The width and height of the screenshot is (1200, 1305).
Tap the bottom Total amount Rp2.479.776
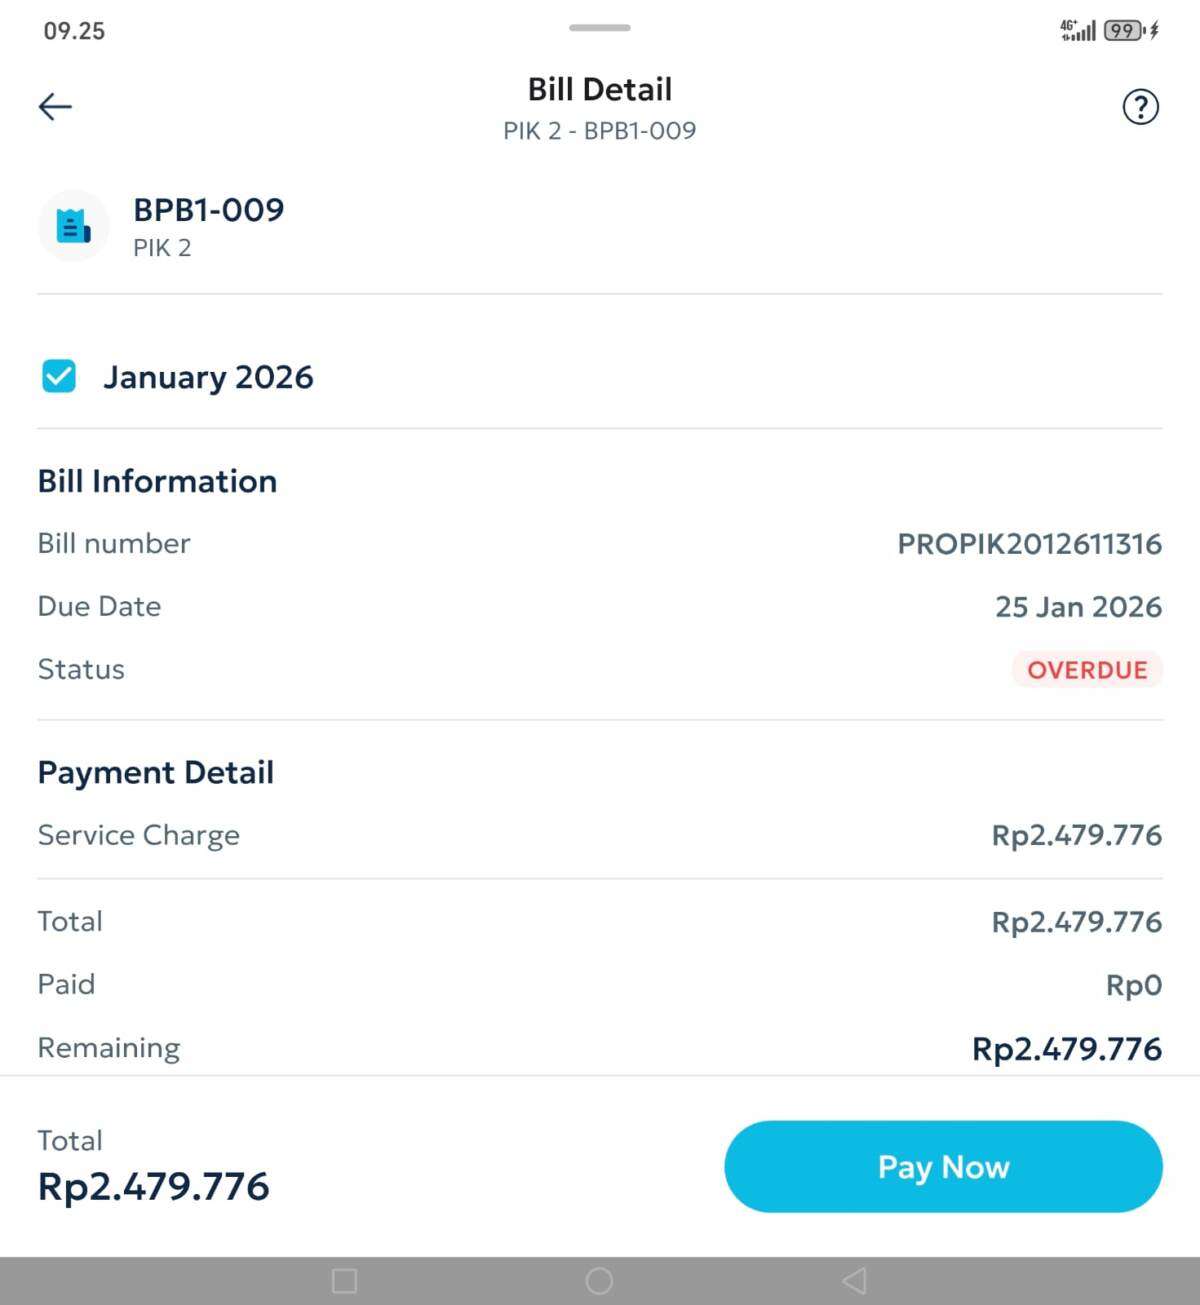[x=154, y=1186]
